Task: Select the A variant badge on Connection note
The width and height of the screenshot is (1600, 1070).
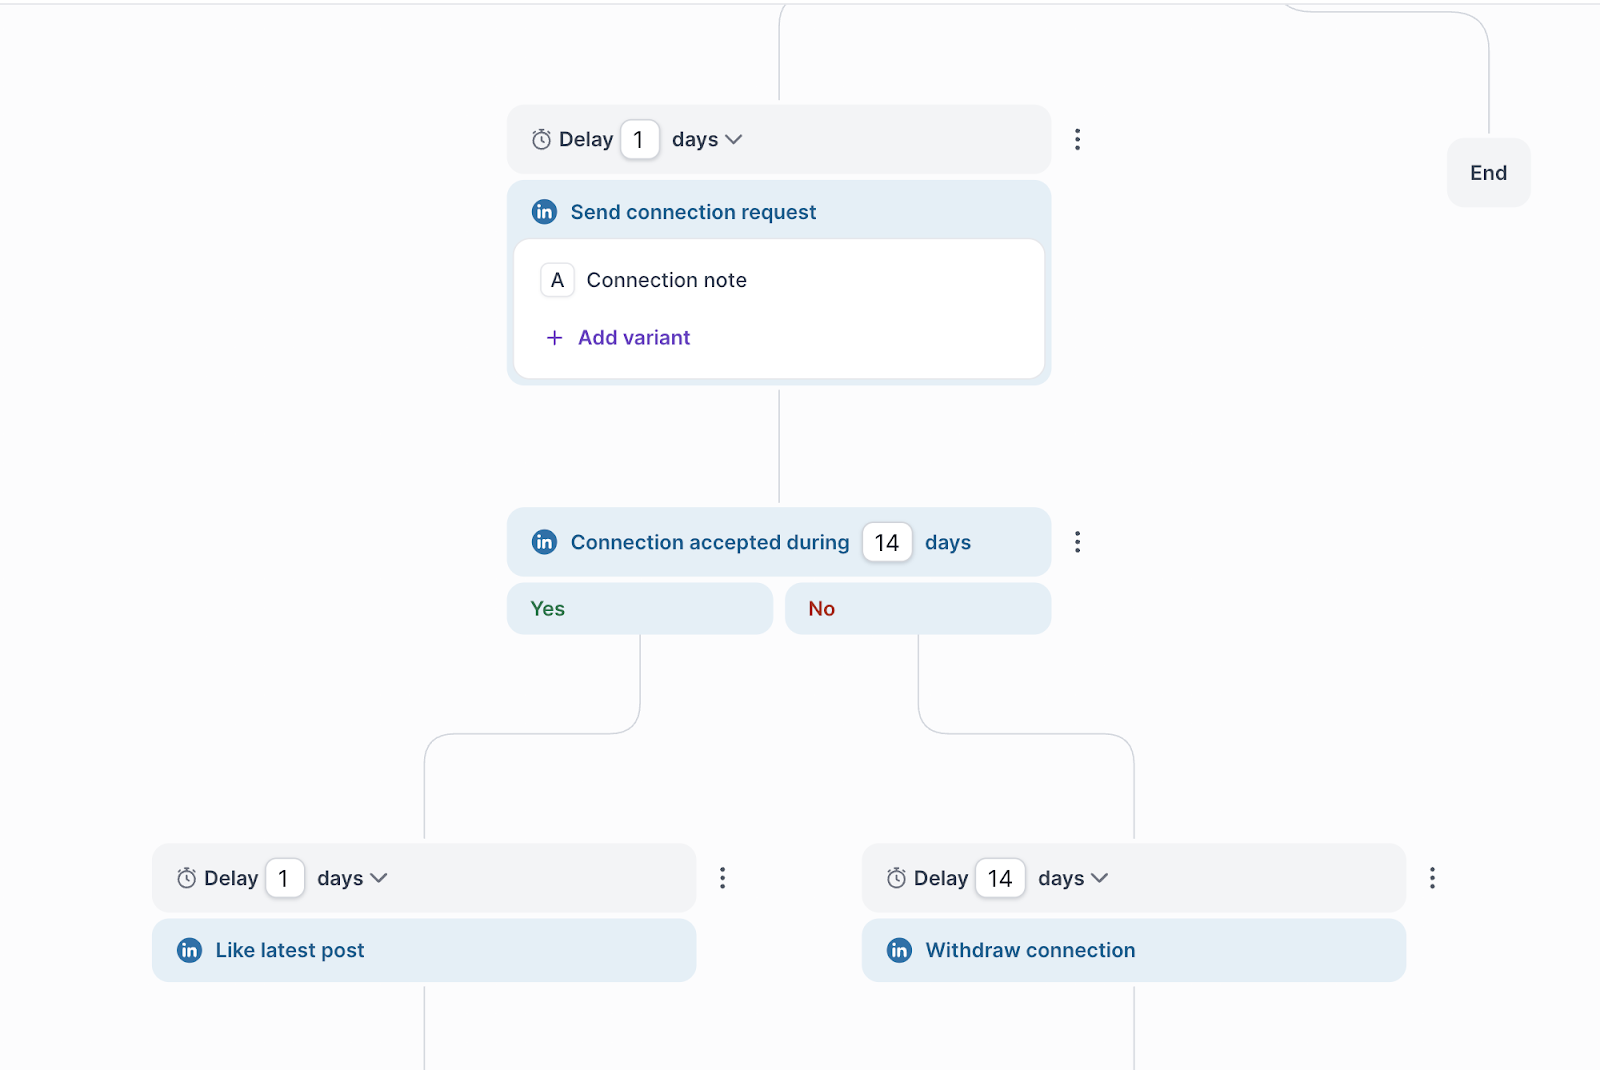Action: 557,280
